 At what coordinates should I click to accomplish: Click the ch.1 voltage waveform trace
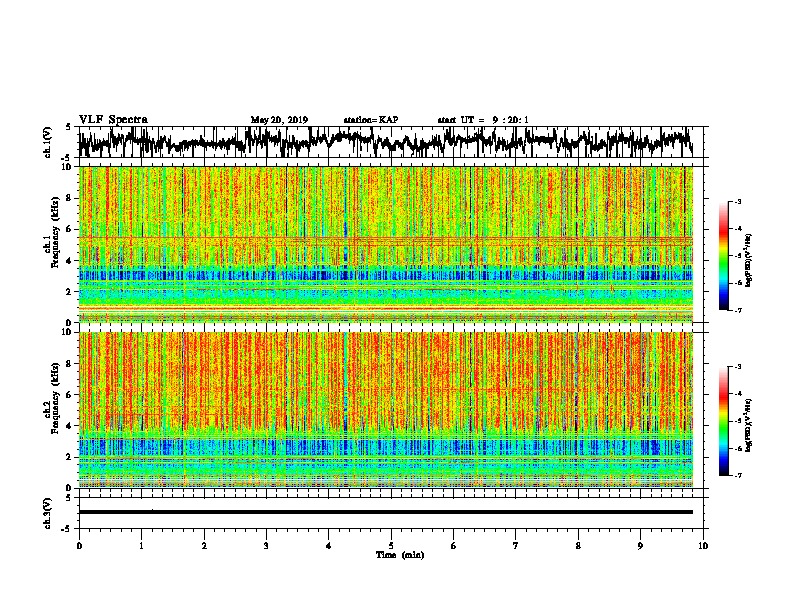point(385,142)
